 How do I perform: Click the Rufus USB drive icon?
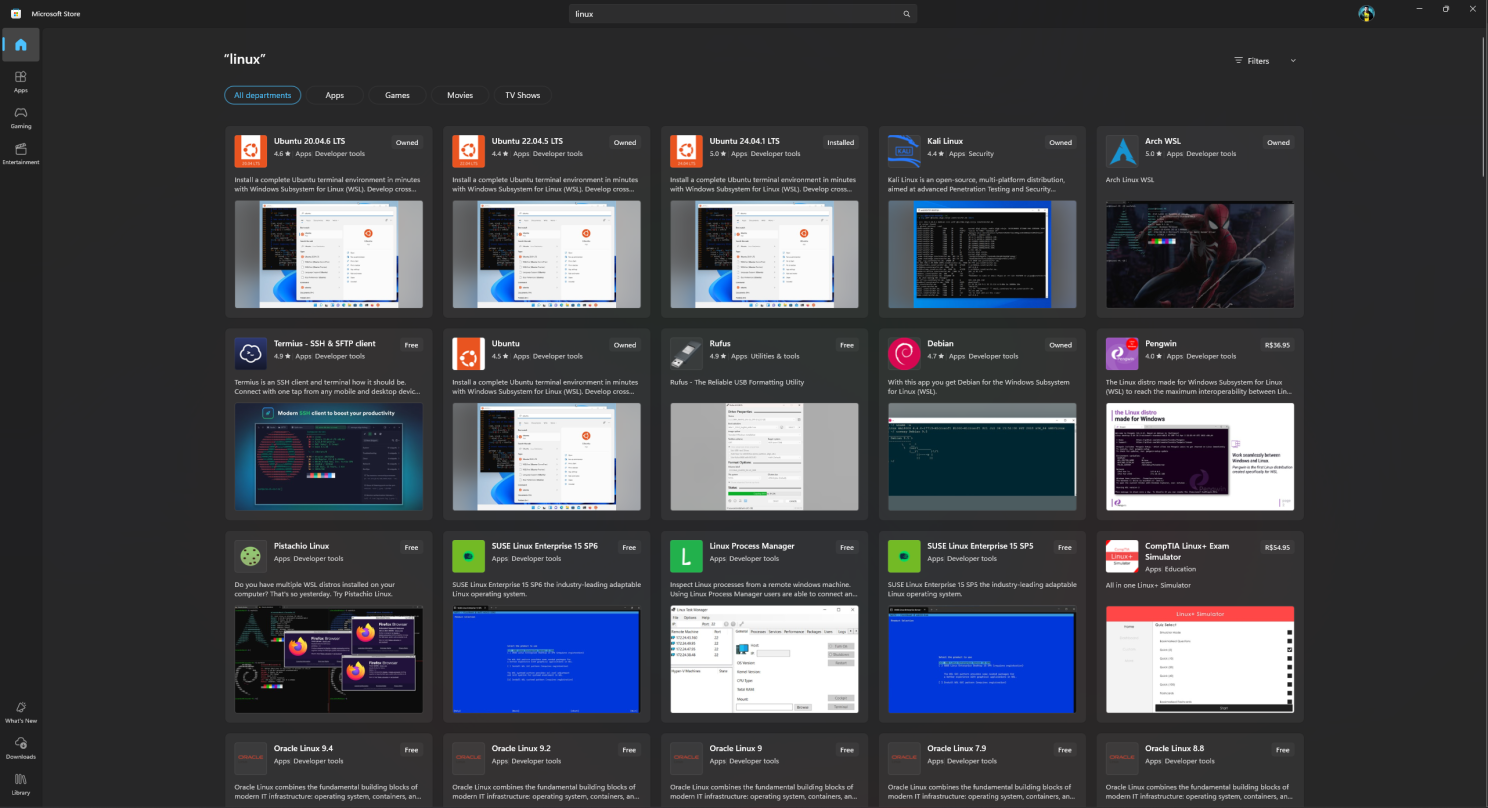686,353
